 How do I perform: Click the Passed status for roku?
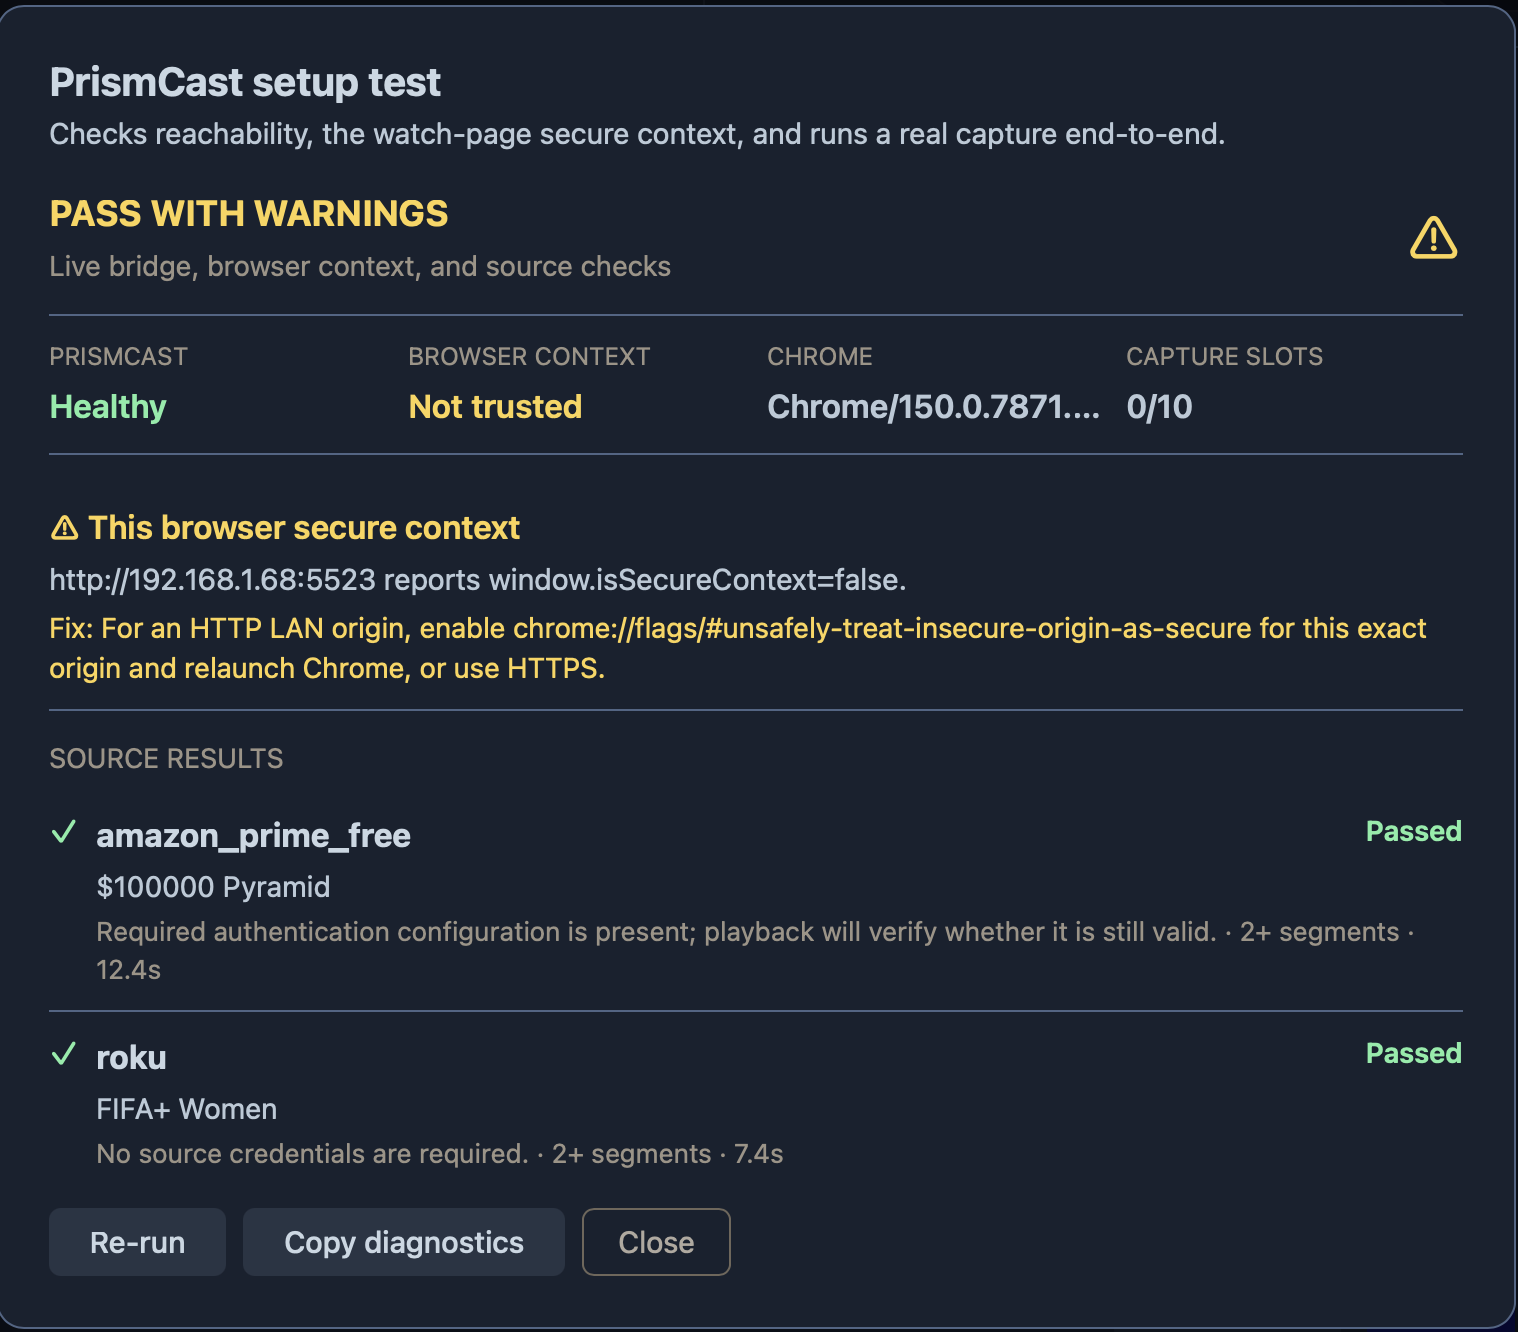coord(1414,1053)
